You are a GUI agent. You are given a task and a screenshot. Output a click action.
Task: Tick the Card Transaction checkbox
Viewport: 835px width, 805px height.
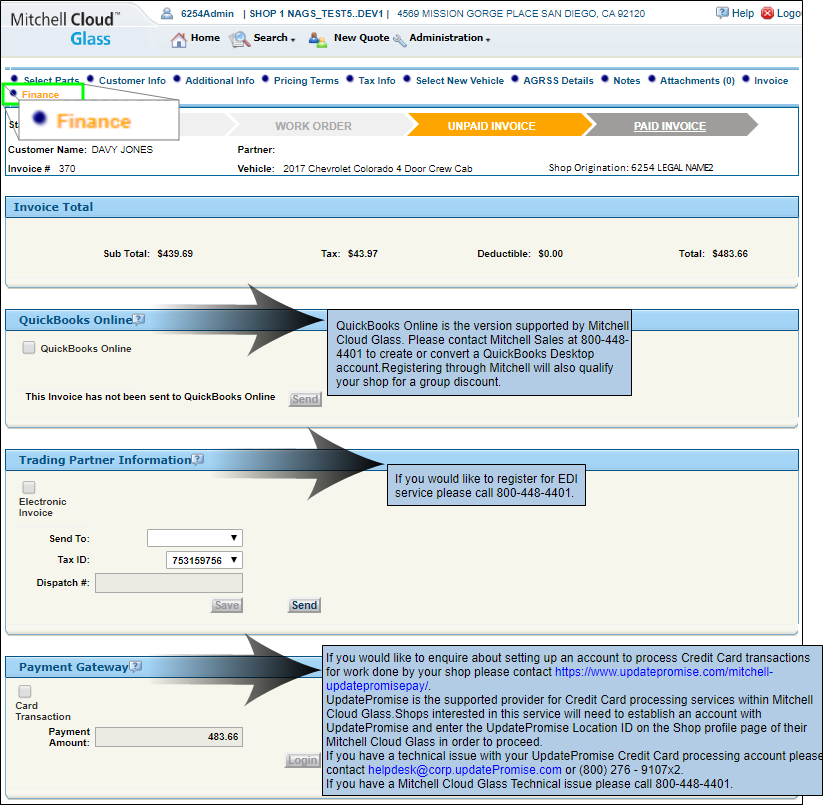tap(25, 691)
